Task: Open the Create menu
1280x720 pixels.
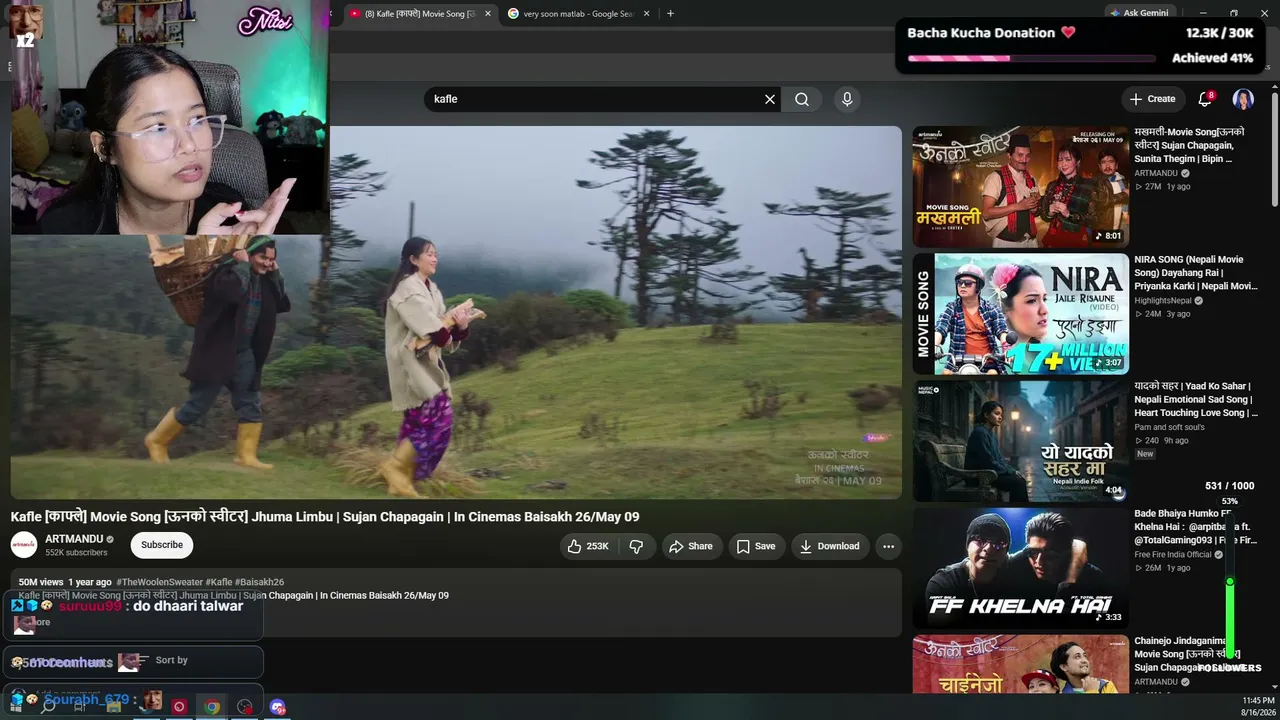Action: click(1152, 99)
